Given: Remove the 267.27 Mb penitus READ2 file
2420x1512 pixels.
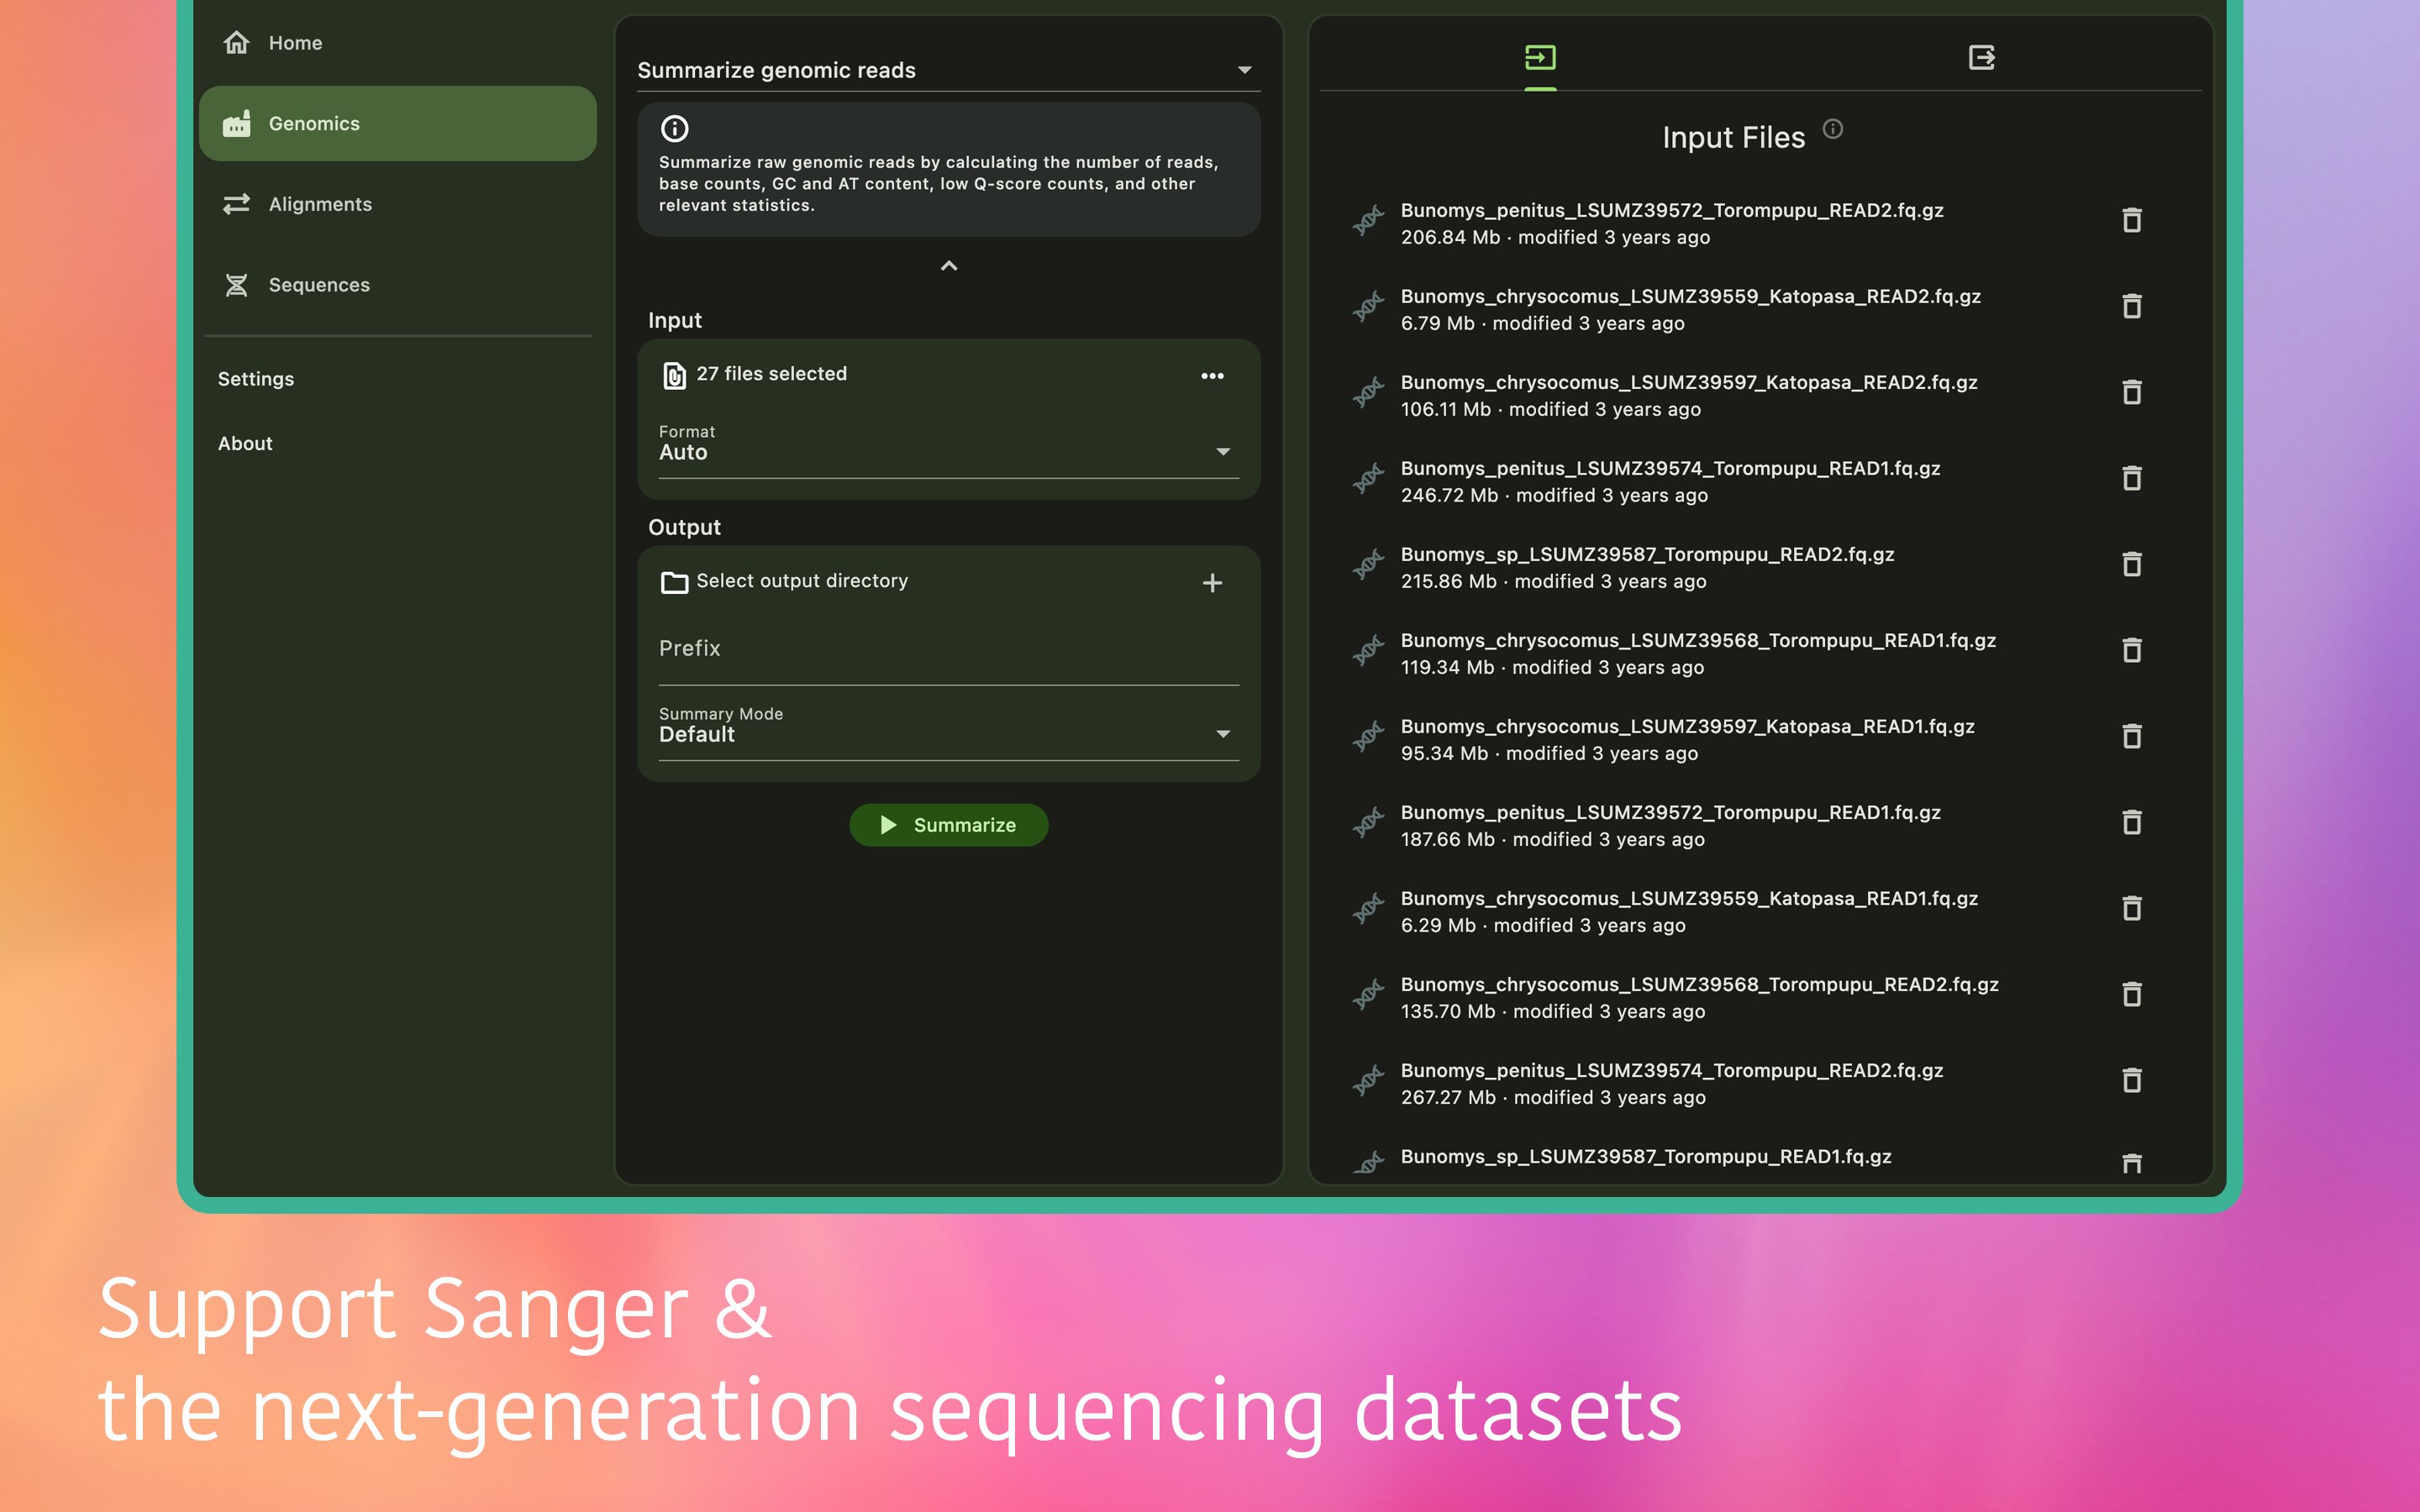Looking at the screenshot, I should click(x=2131, y=1081).
